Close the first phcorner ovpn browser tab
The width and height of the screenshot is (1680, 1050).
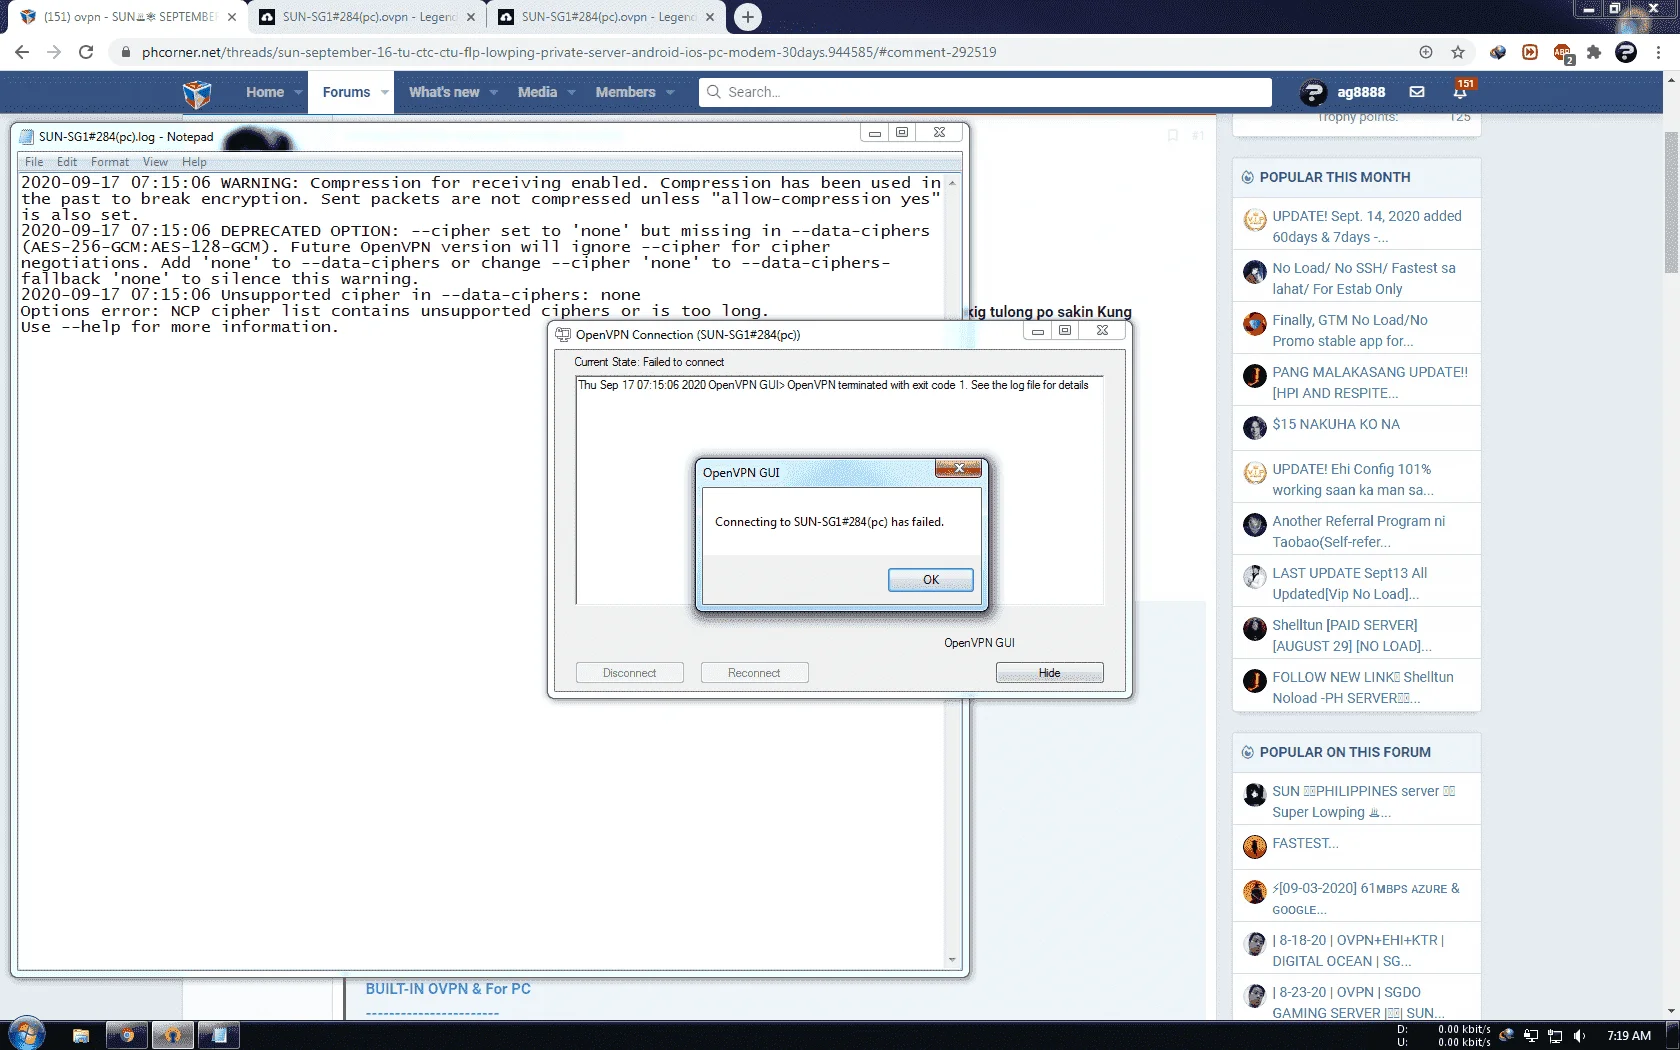232,17
